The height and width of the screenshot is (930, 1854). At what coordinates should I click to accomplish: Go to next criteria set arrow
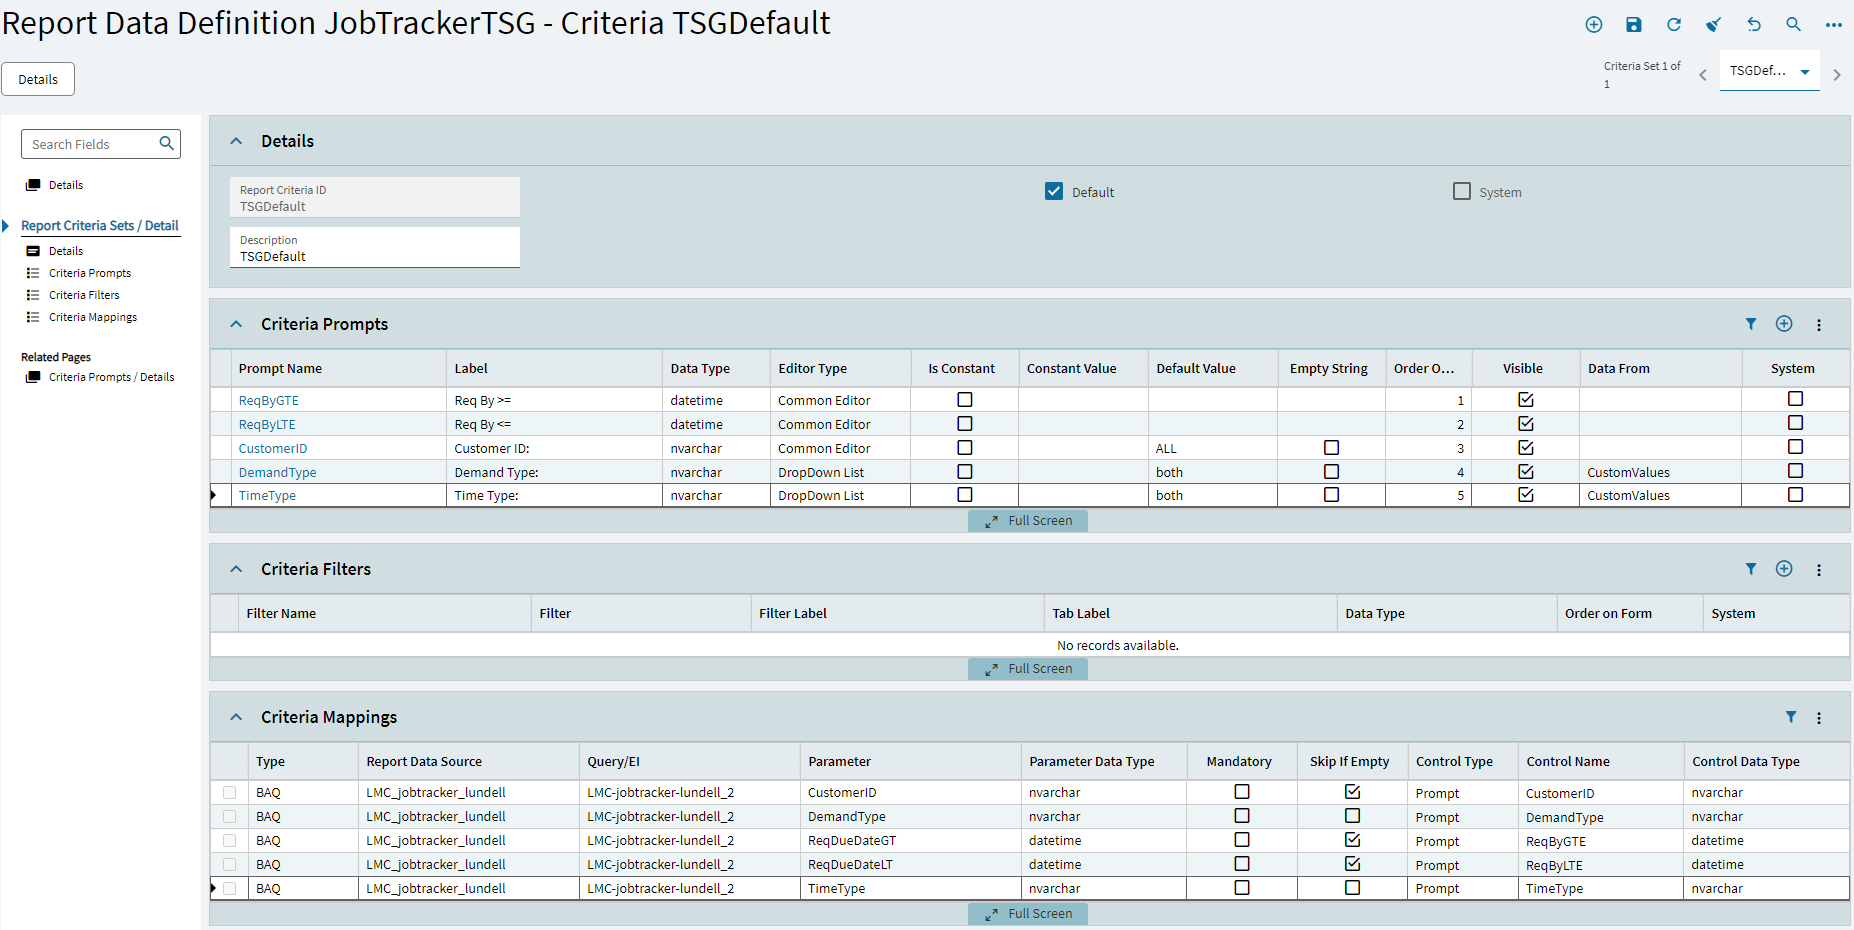point(1837,75)
